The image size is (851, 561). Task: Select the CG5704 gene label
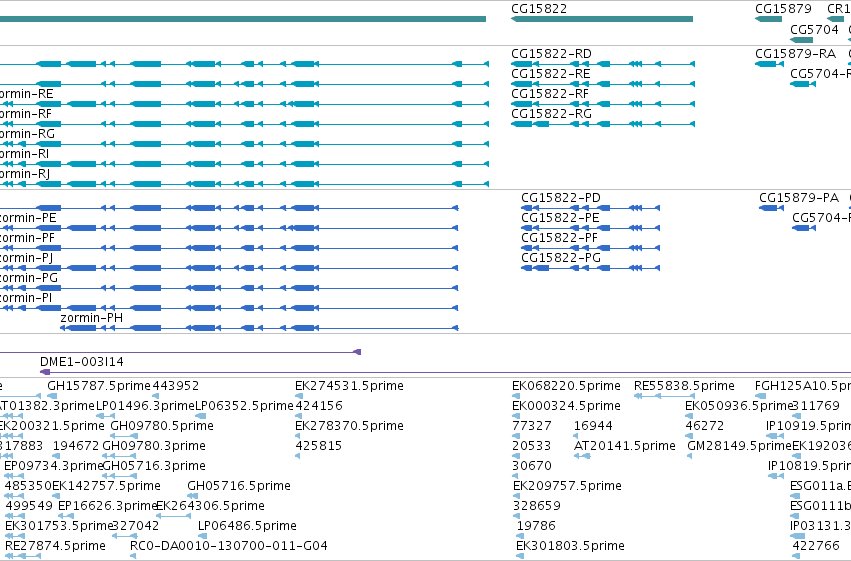(x=814, y=30)
